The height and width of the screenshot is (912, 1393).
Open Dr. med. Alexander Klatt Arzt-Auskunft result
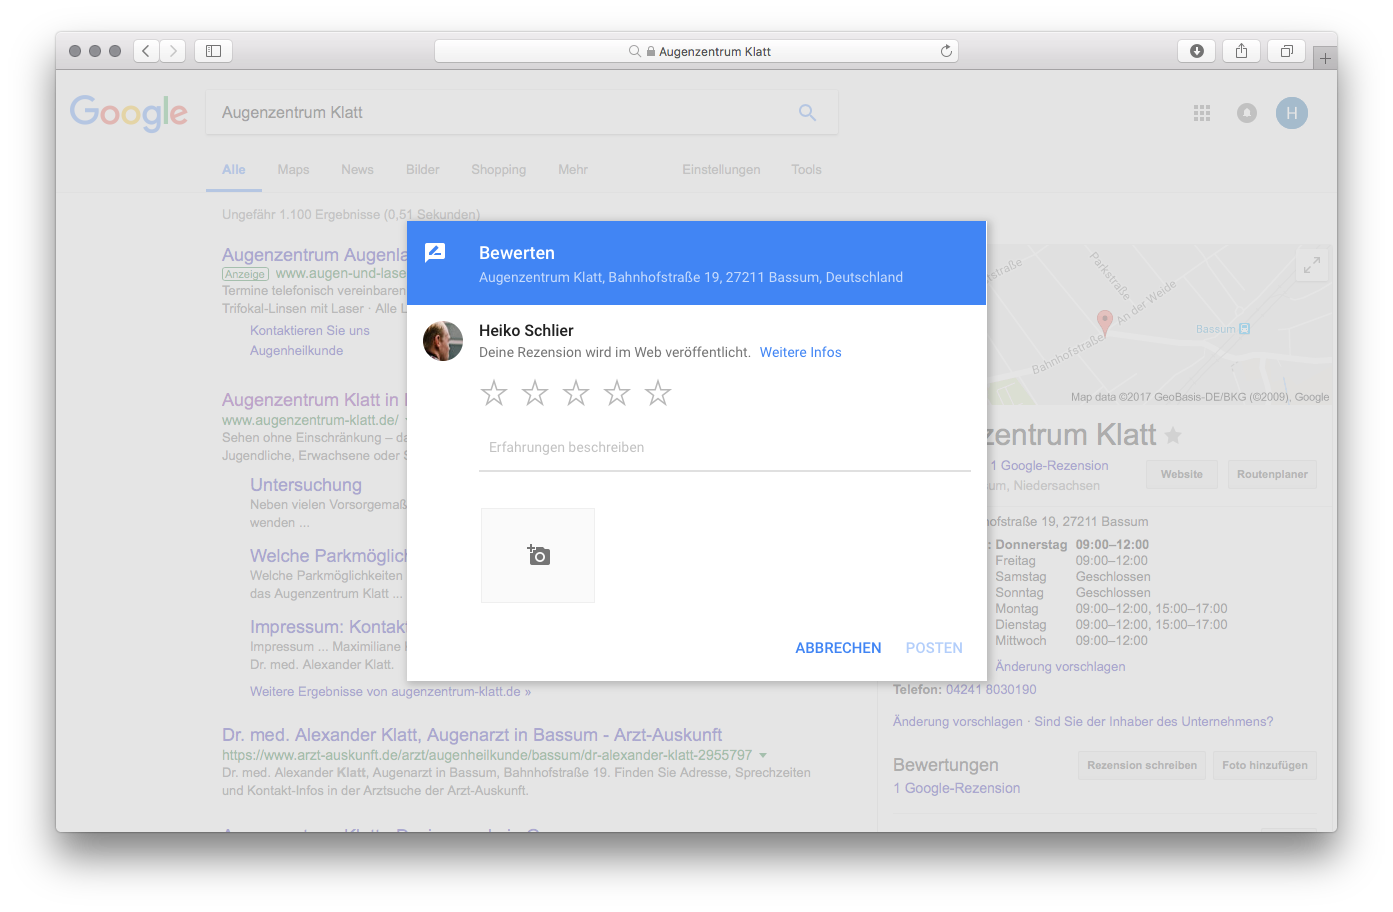click(x=472, y=735)
